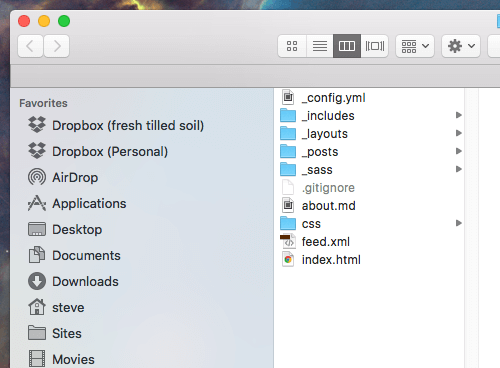
Task: Click the index.html file name
Action: (331, 260)
